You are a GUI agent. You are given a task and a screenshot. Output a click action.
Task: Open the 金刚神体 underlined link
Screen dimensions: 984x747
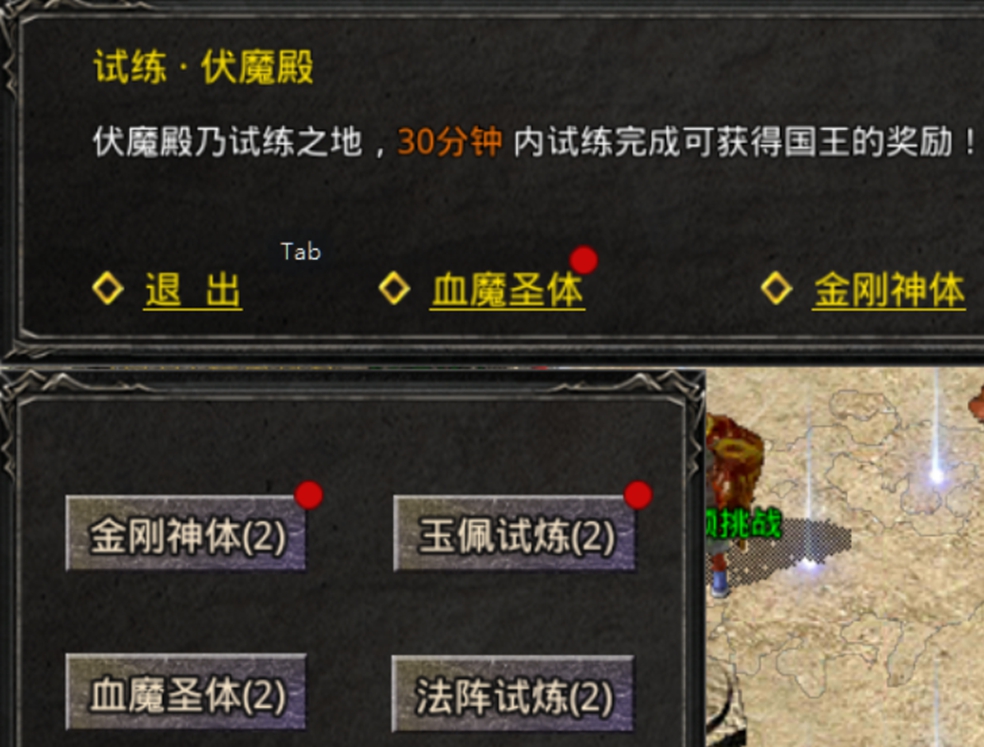click(889, 290)
